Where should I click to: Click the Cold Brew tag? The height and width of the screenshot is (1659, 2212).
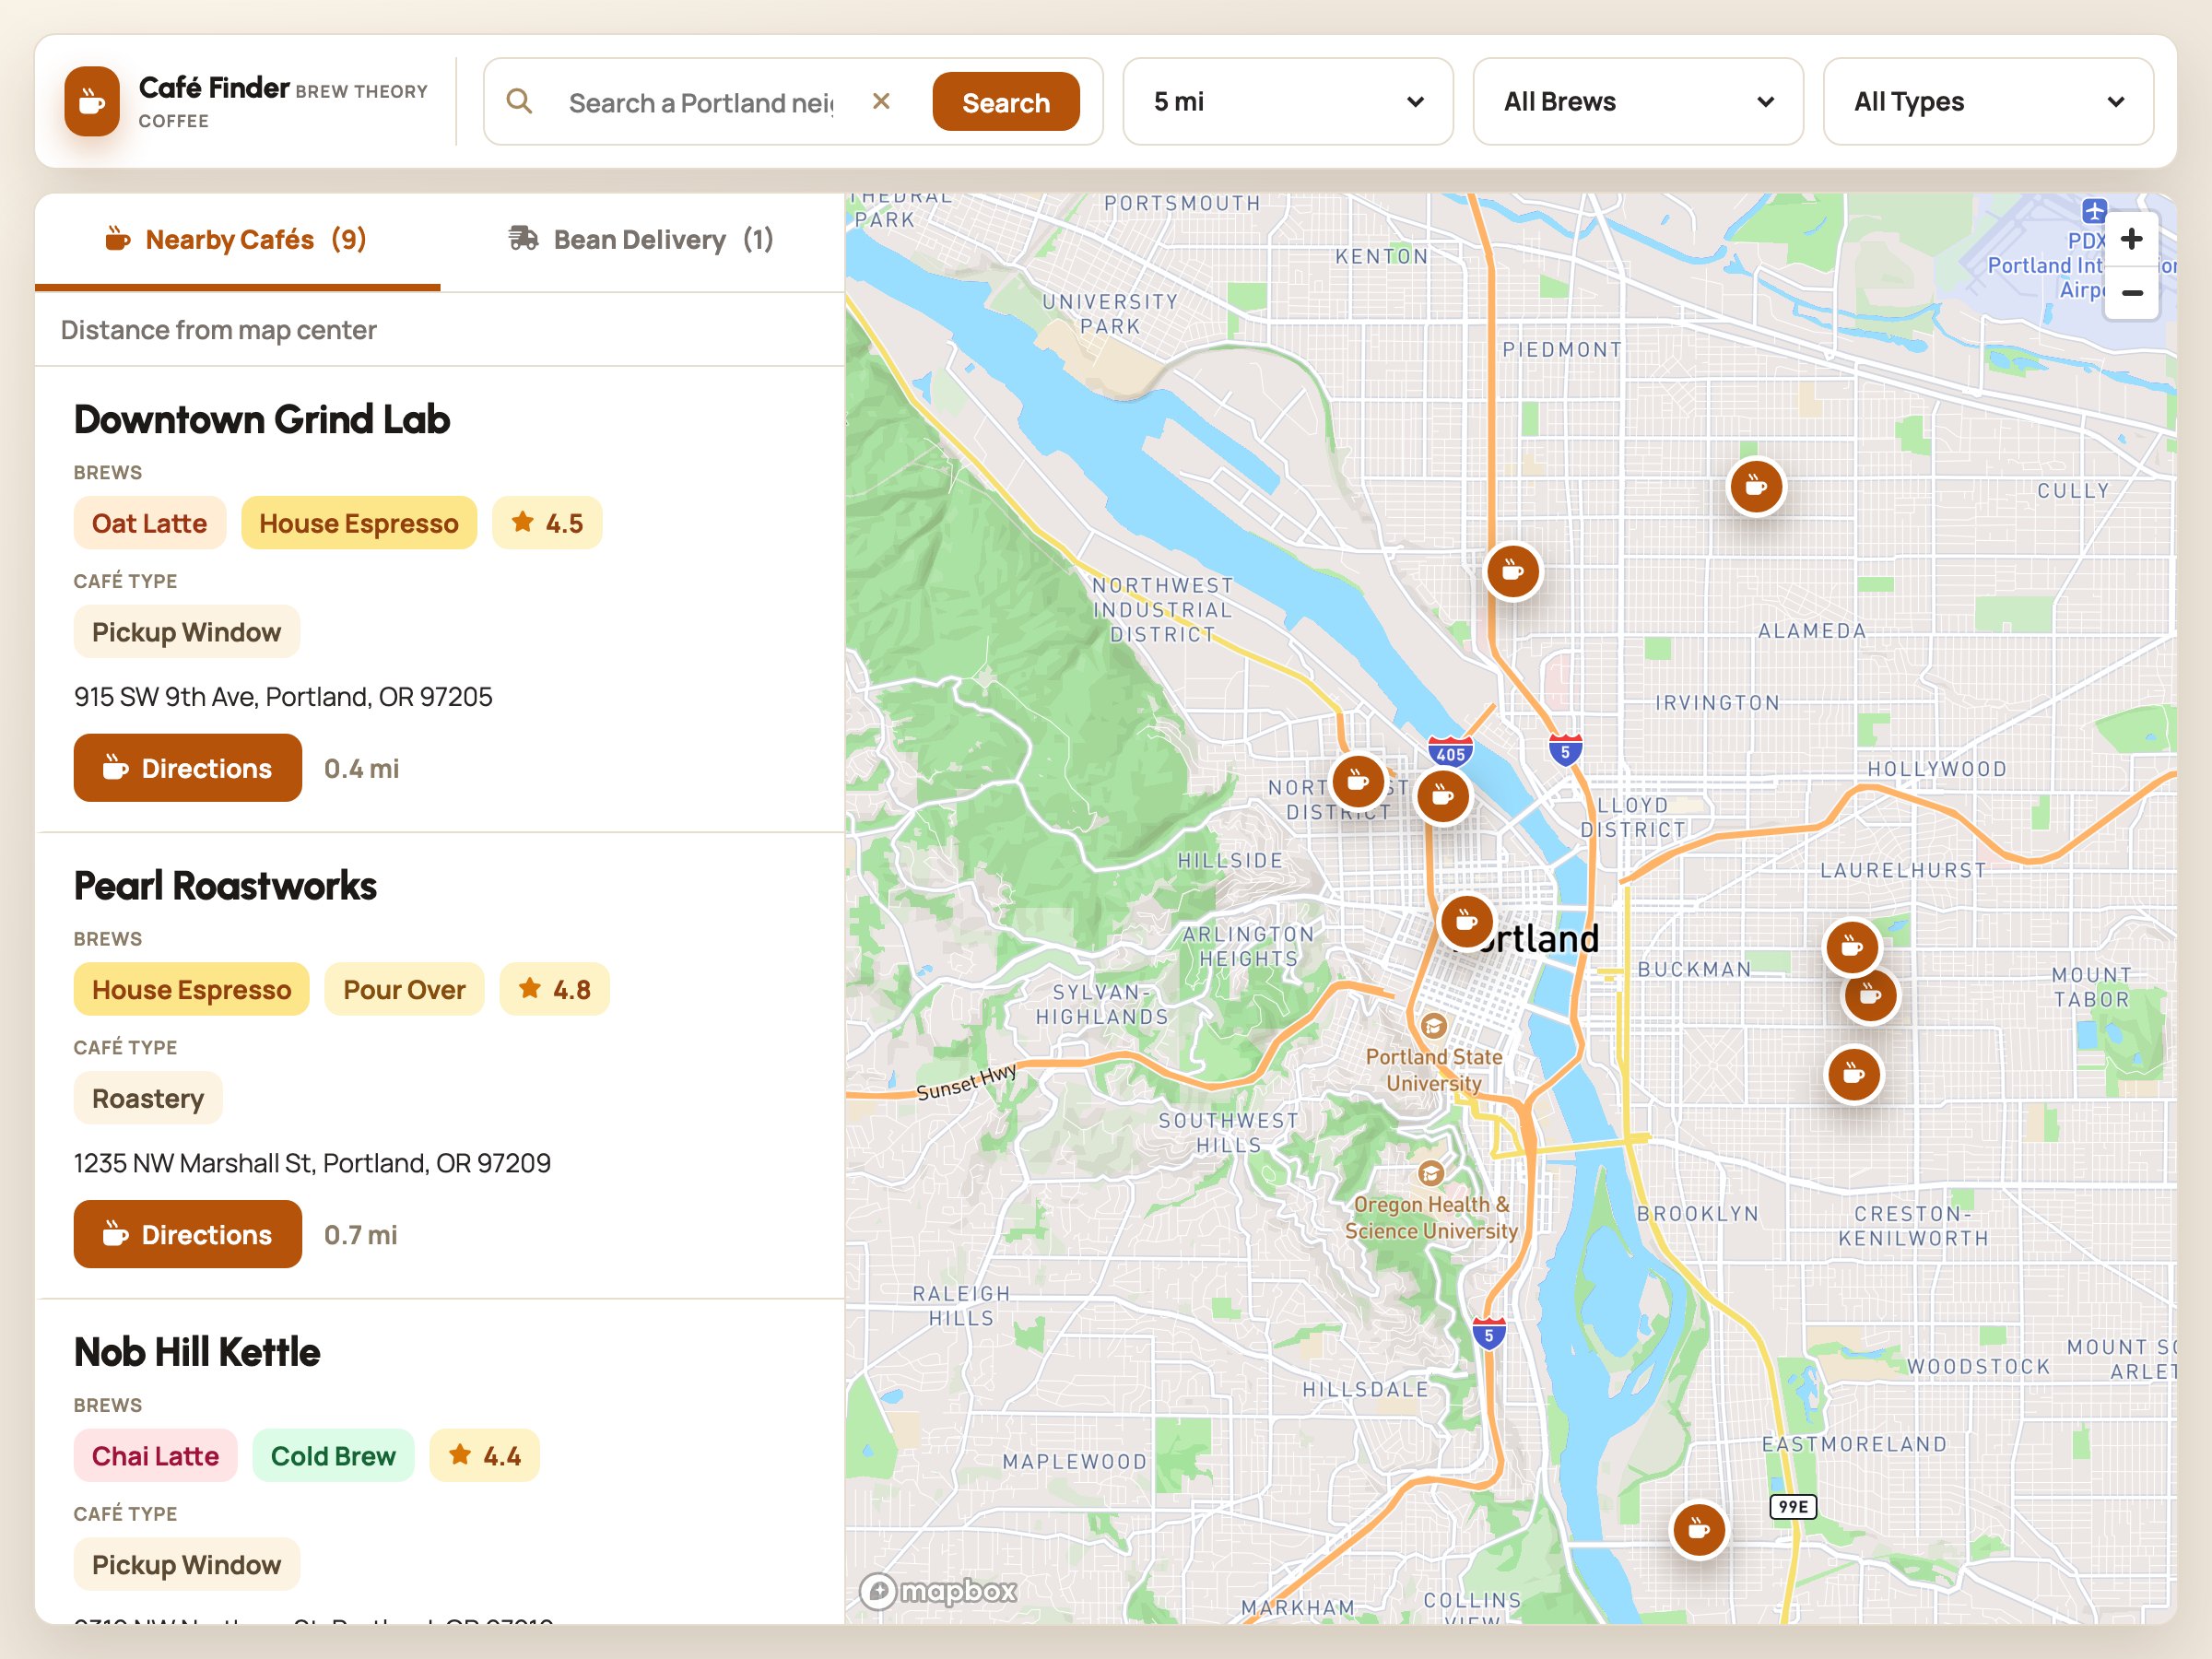click(x=333, y=1455)
